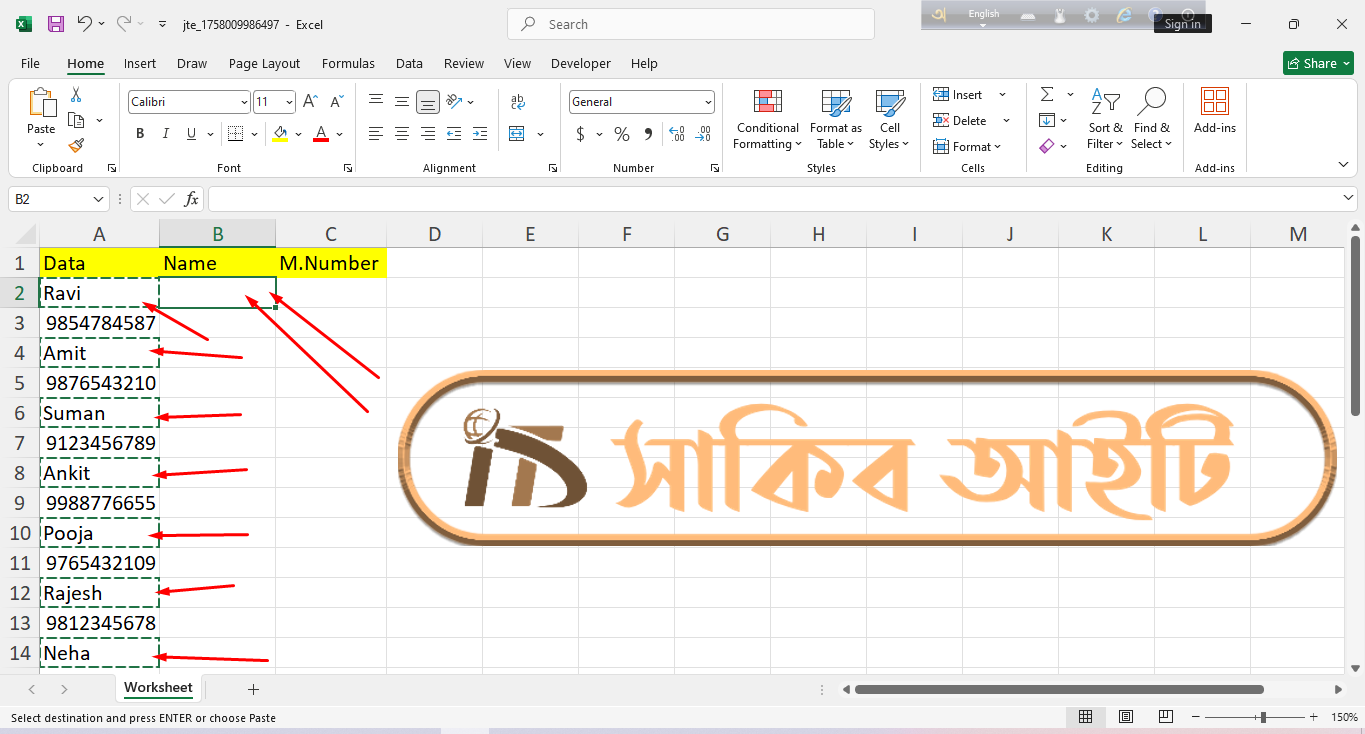Click the Cut scissors icon
The width and height of the screenshot is (1365, 734).
click(x=76, y=95)
